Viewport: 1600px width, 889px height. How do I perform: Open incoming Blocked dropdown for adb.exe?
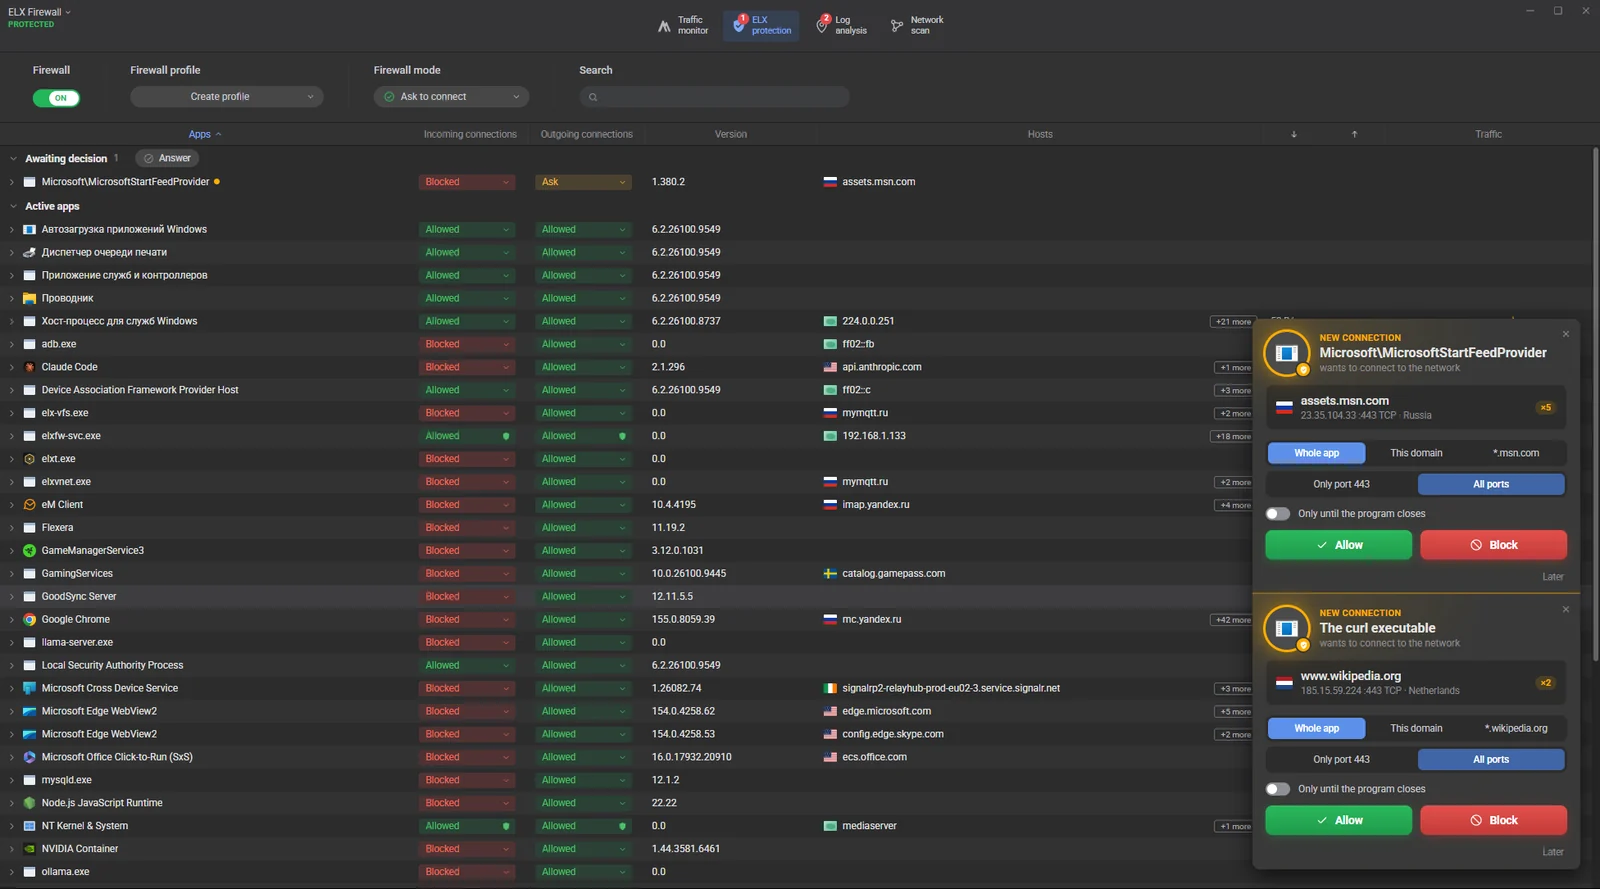[467, 344]
